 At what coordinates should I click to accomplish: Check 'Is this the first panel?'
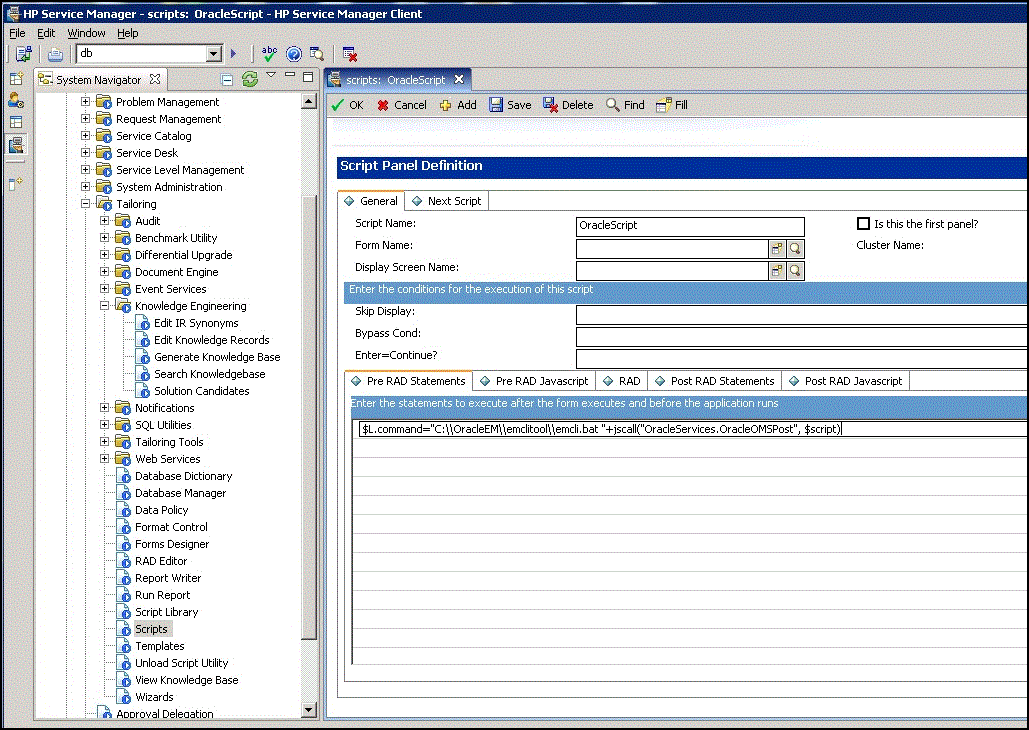[864, 224]
